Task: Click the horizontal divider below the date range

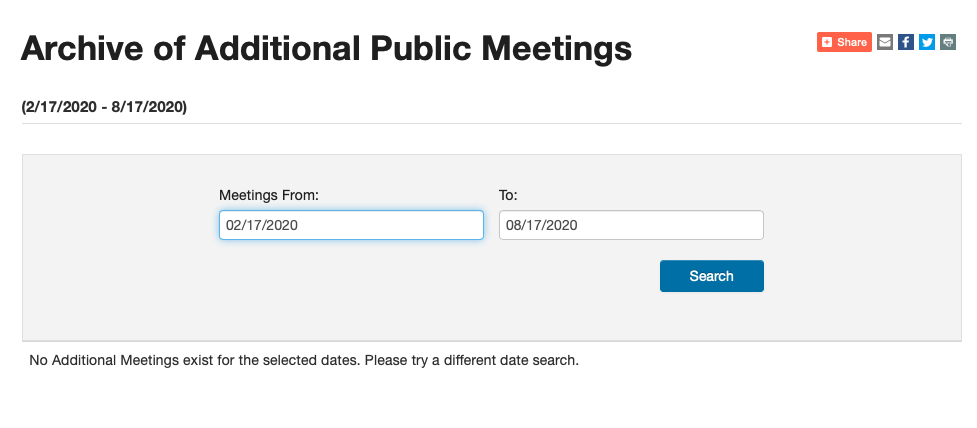Action: tap(492, 123)
